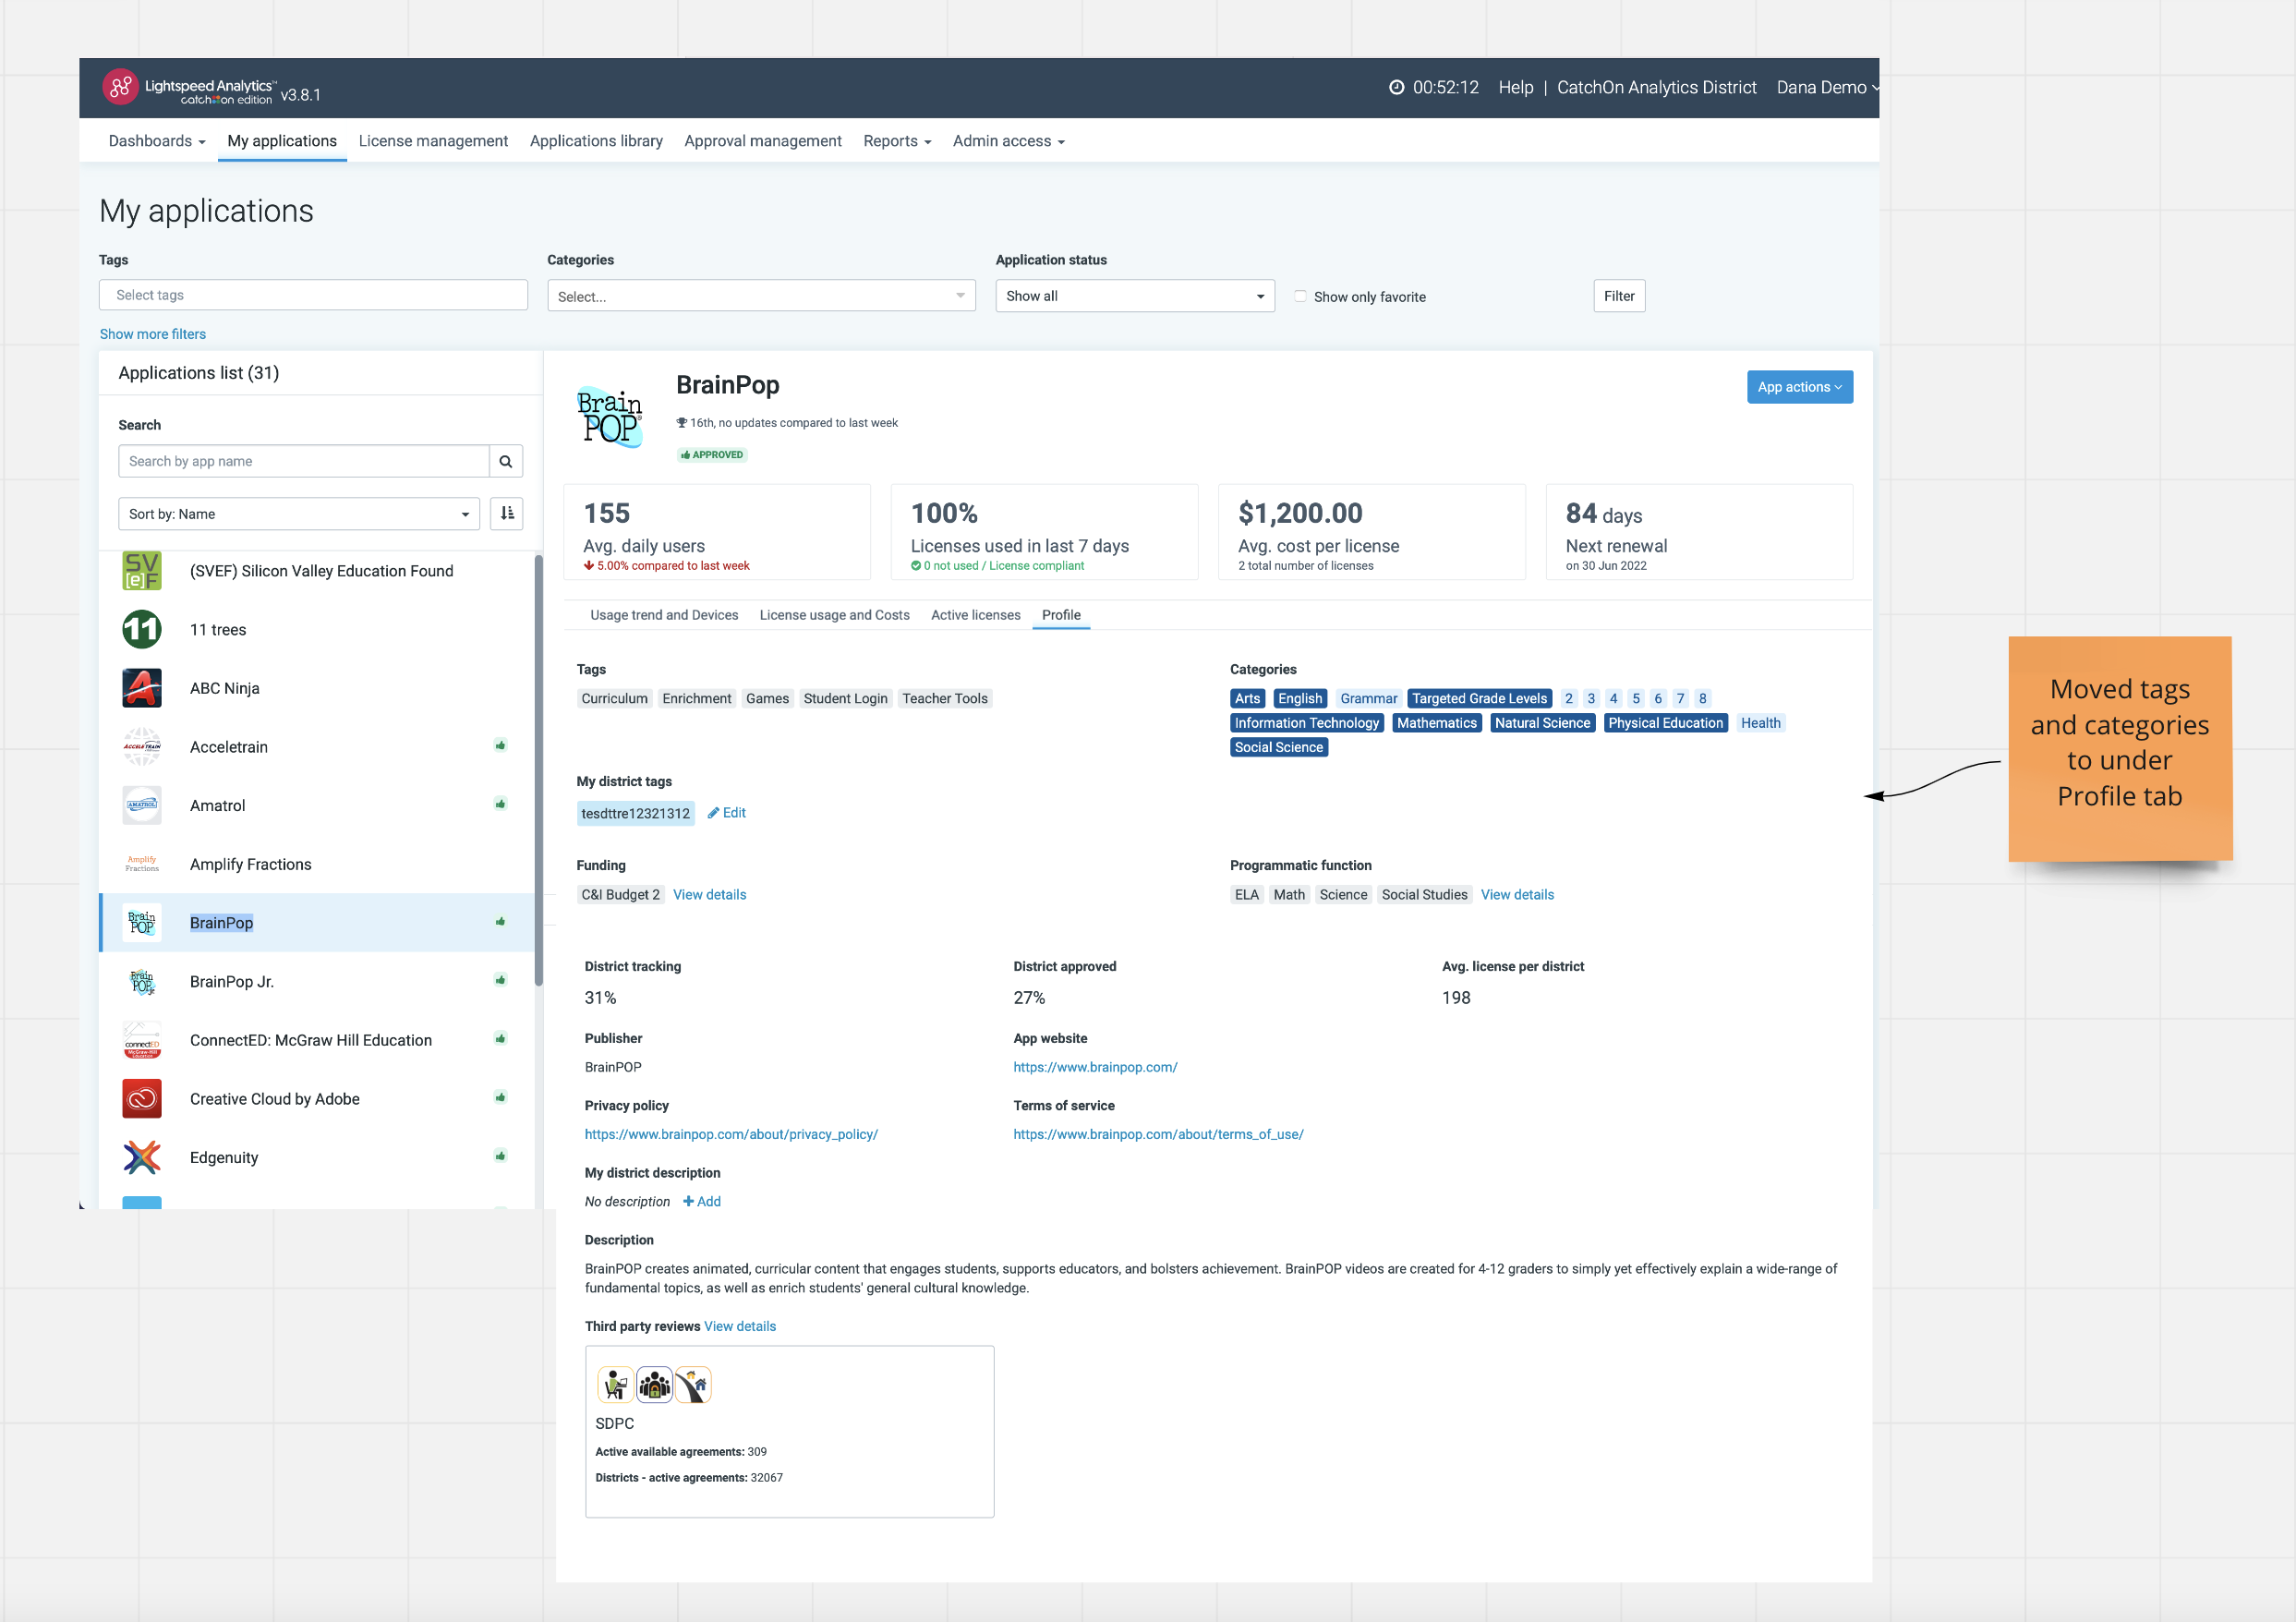Click the Filter button

(x=1619, y=296)
